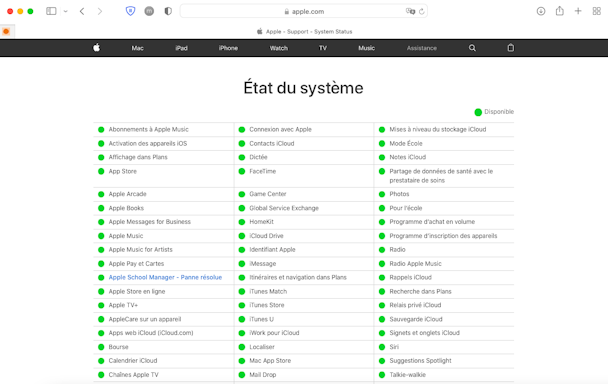
Task: Click the blue shield extension icon
Action: click(130, 11)
